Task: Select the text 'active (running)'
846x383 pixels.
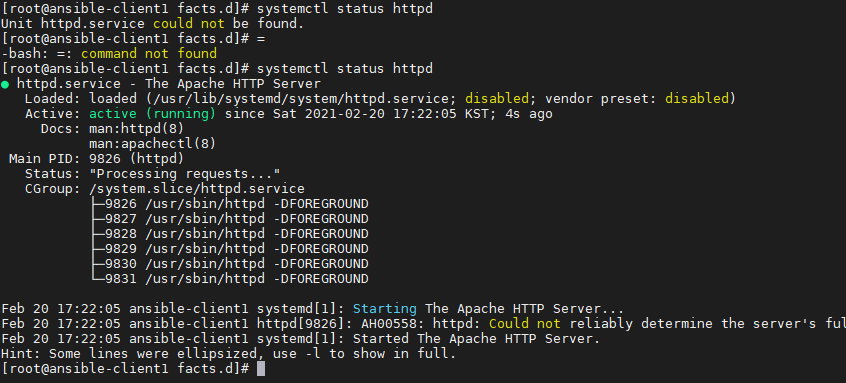Action: (152, 114)
